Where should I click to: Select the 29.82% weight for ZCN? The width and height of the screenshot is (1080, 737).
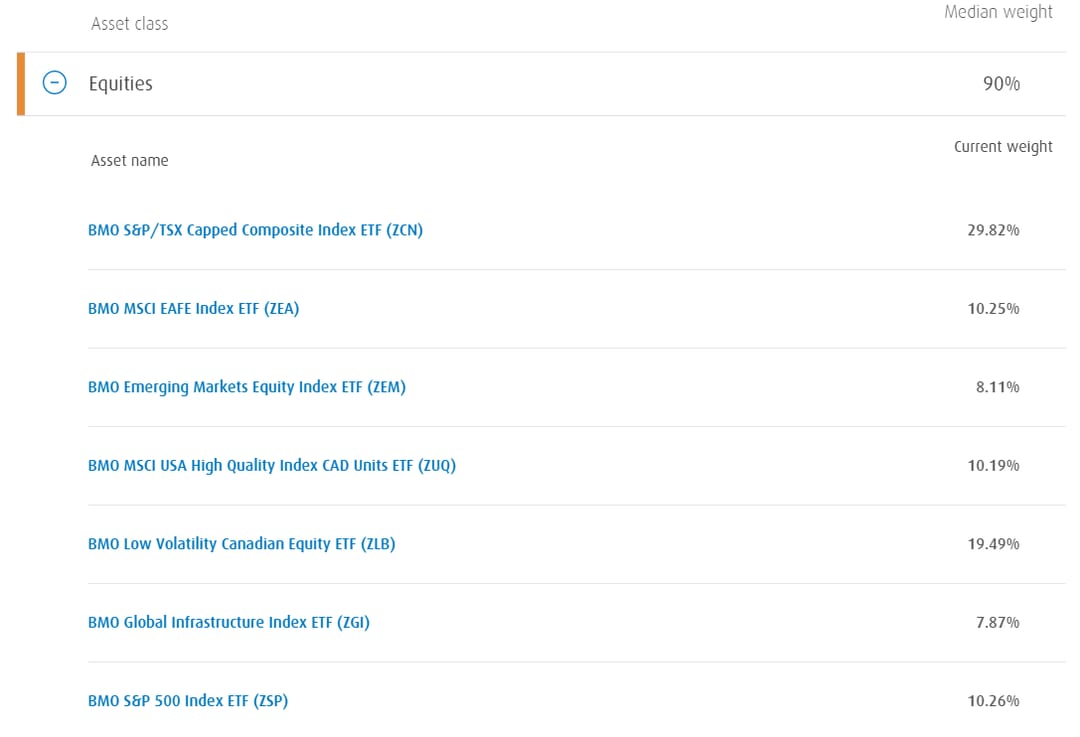(x=993, y=230)
